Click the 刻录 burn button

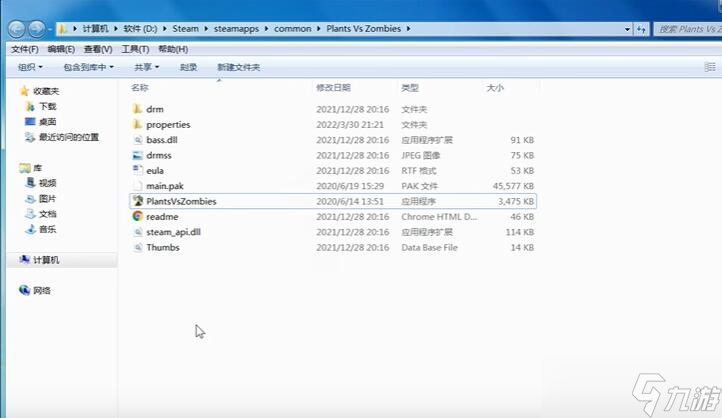188,67
